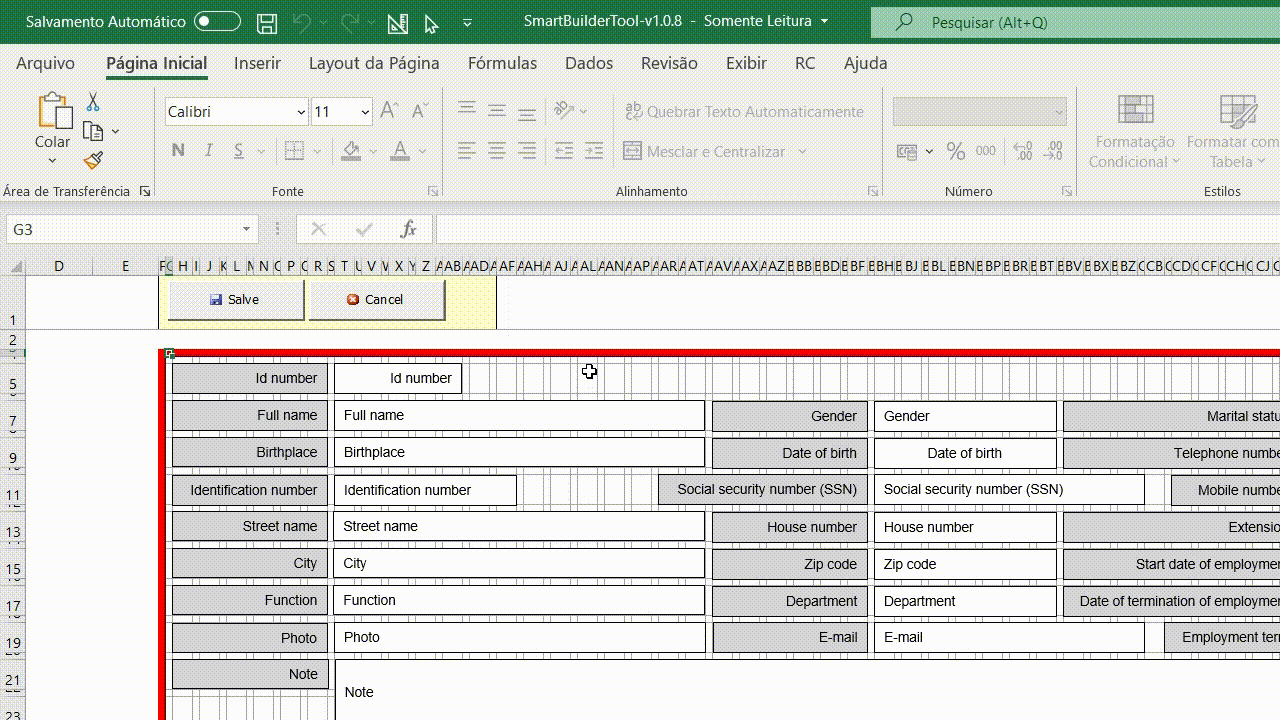
Task: Pick a font color from the red swatch
Action: click(x=399, y=160)
